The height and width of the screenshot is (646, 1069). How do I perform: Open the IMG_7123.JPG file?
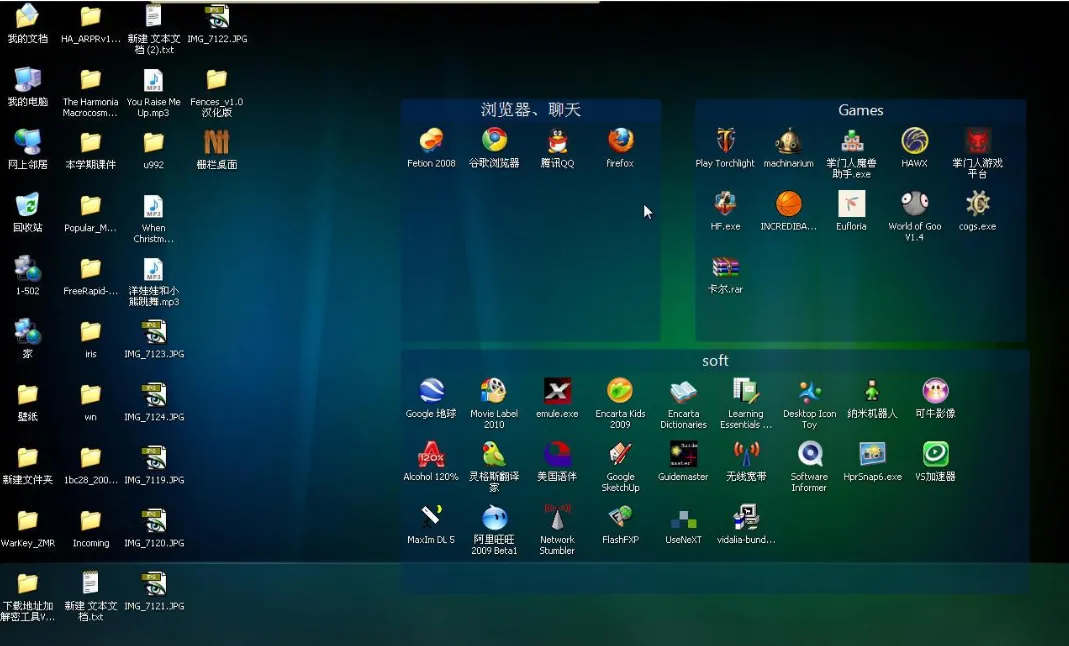(x=153, y=331)
